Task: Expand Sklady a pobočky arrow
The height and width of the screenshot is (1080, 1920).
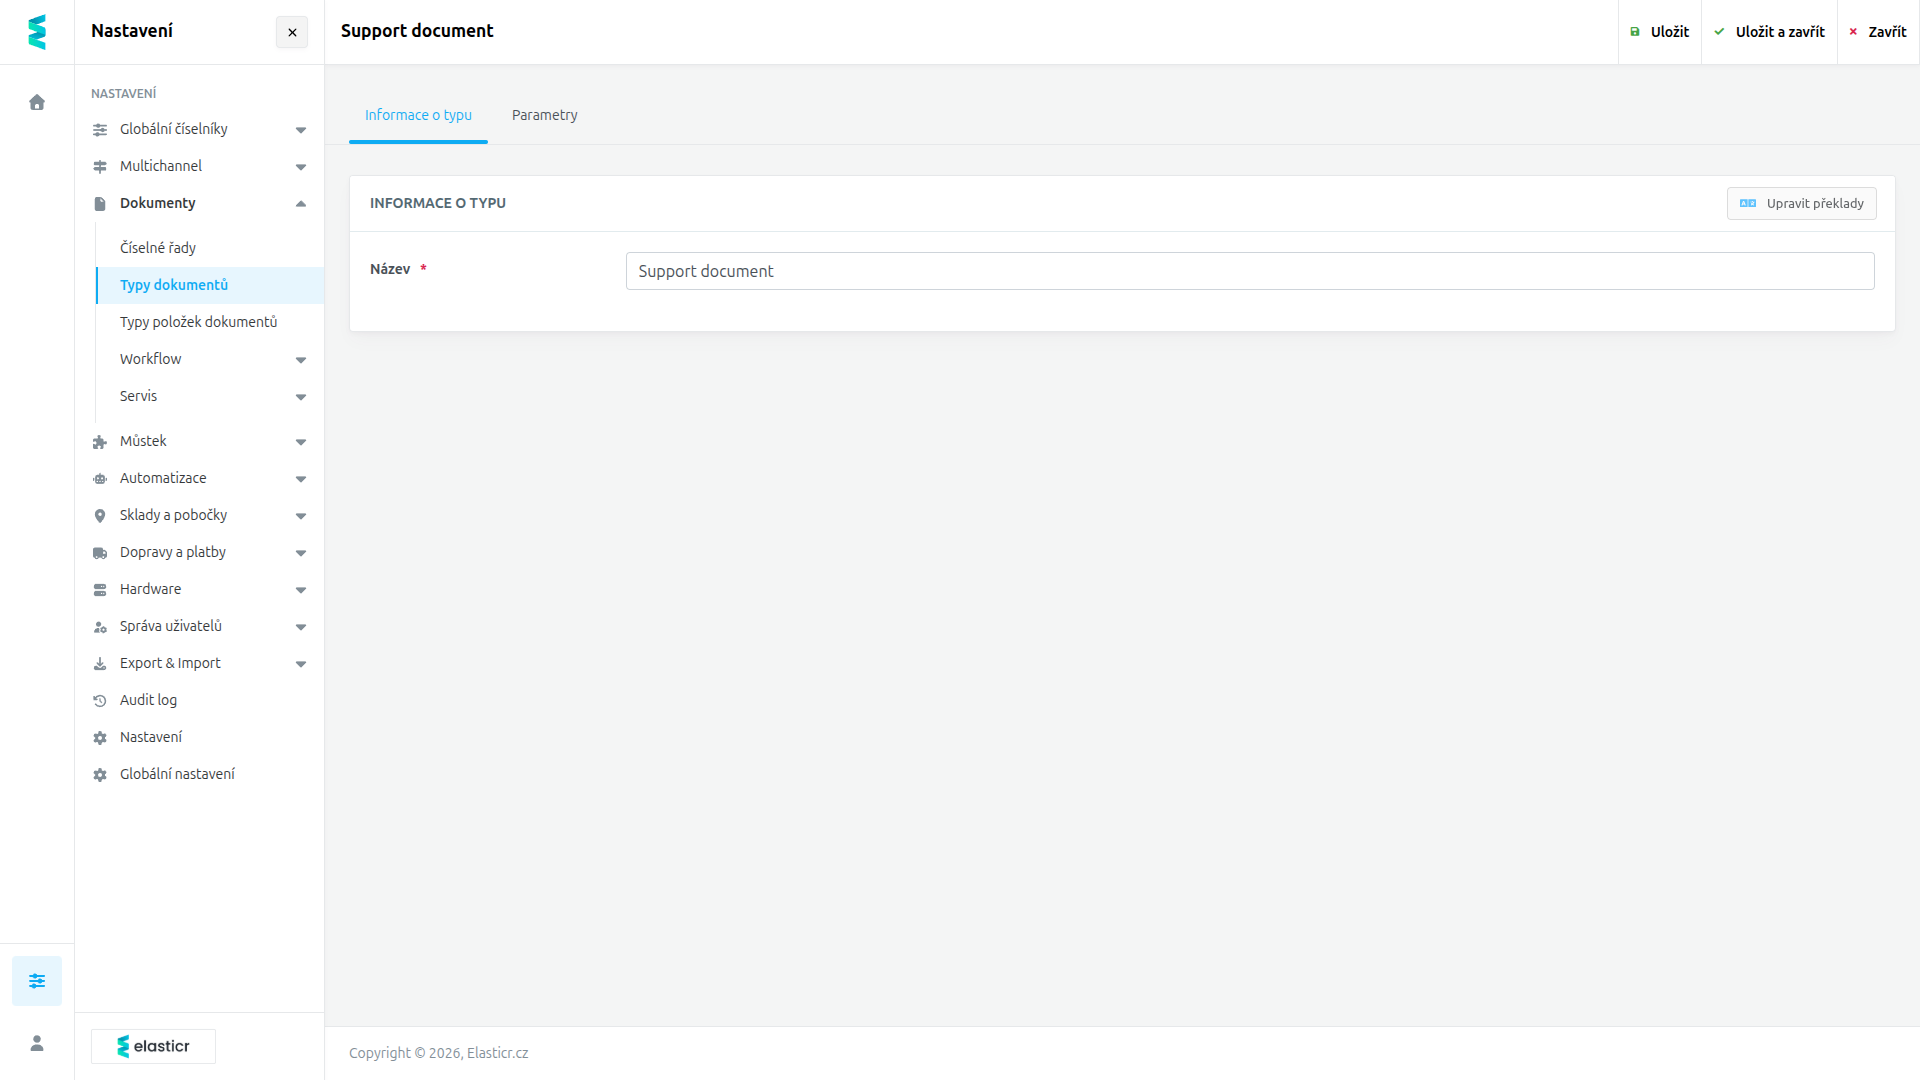Action: tap(300, 516)
